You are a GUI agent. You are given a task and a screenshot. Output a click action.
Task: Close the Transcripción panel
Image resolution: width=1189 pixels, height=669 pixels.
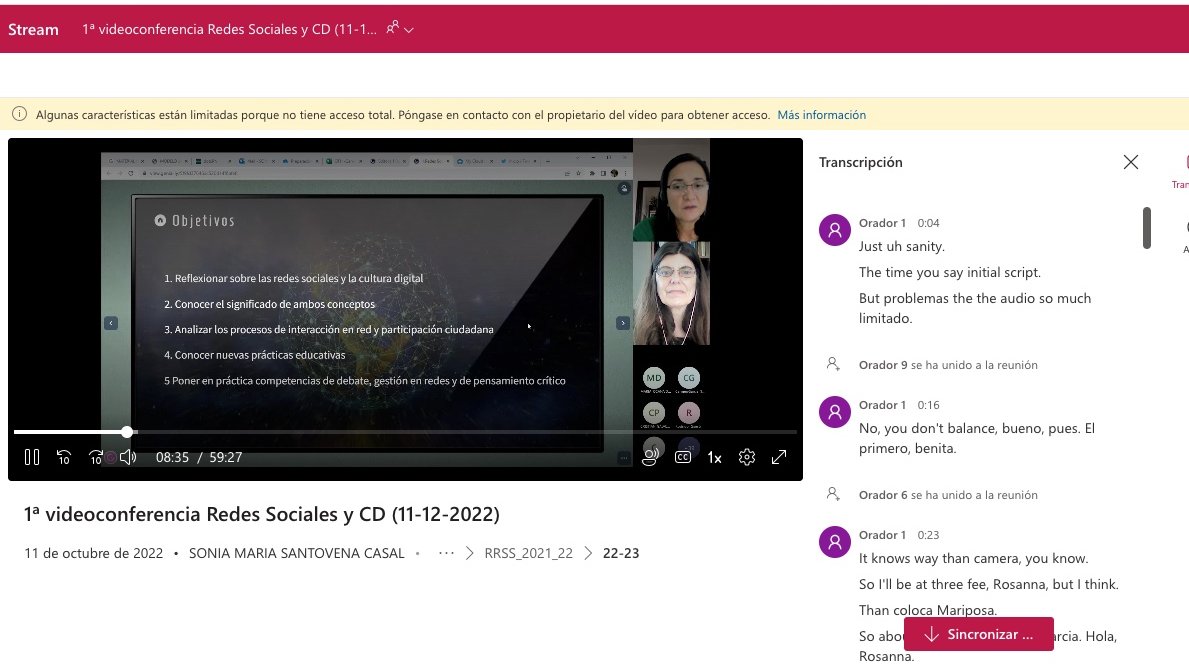(1131, 162)
